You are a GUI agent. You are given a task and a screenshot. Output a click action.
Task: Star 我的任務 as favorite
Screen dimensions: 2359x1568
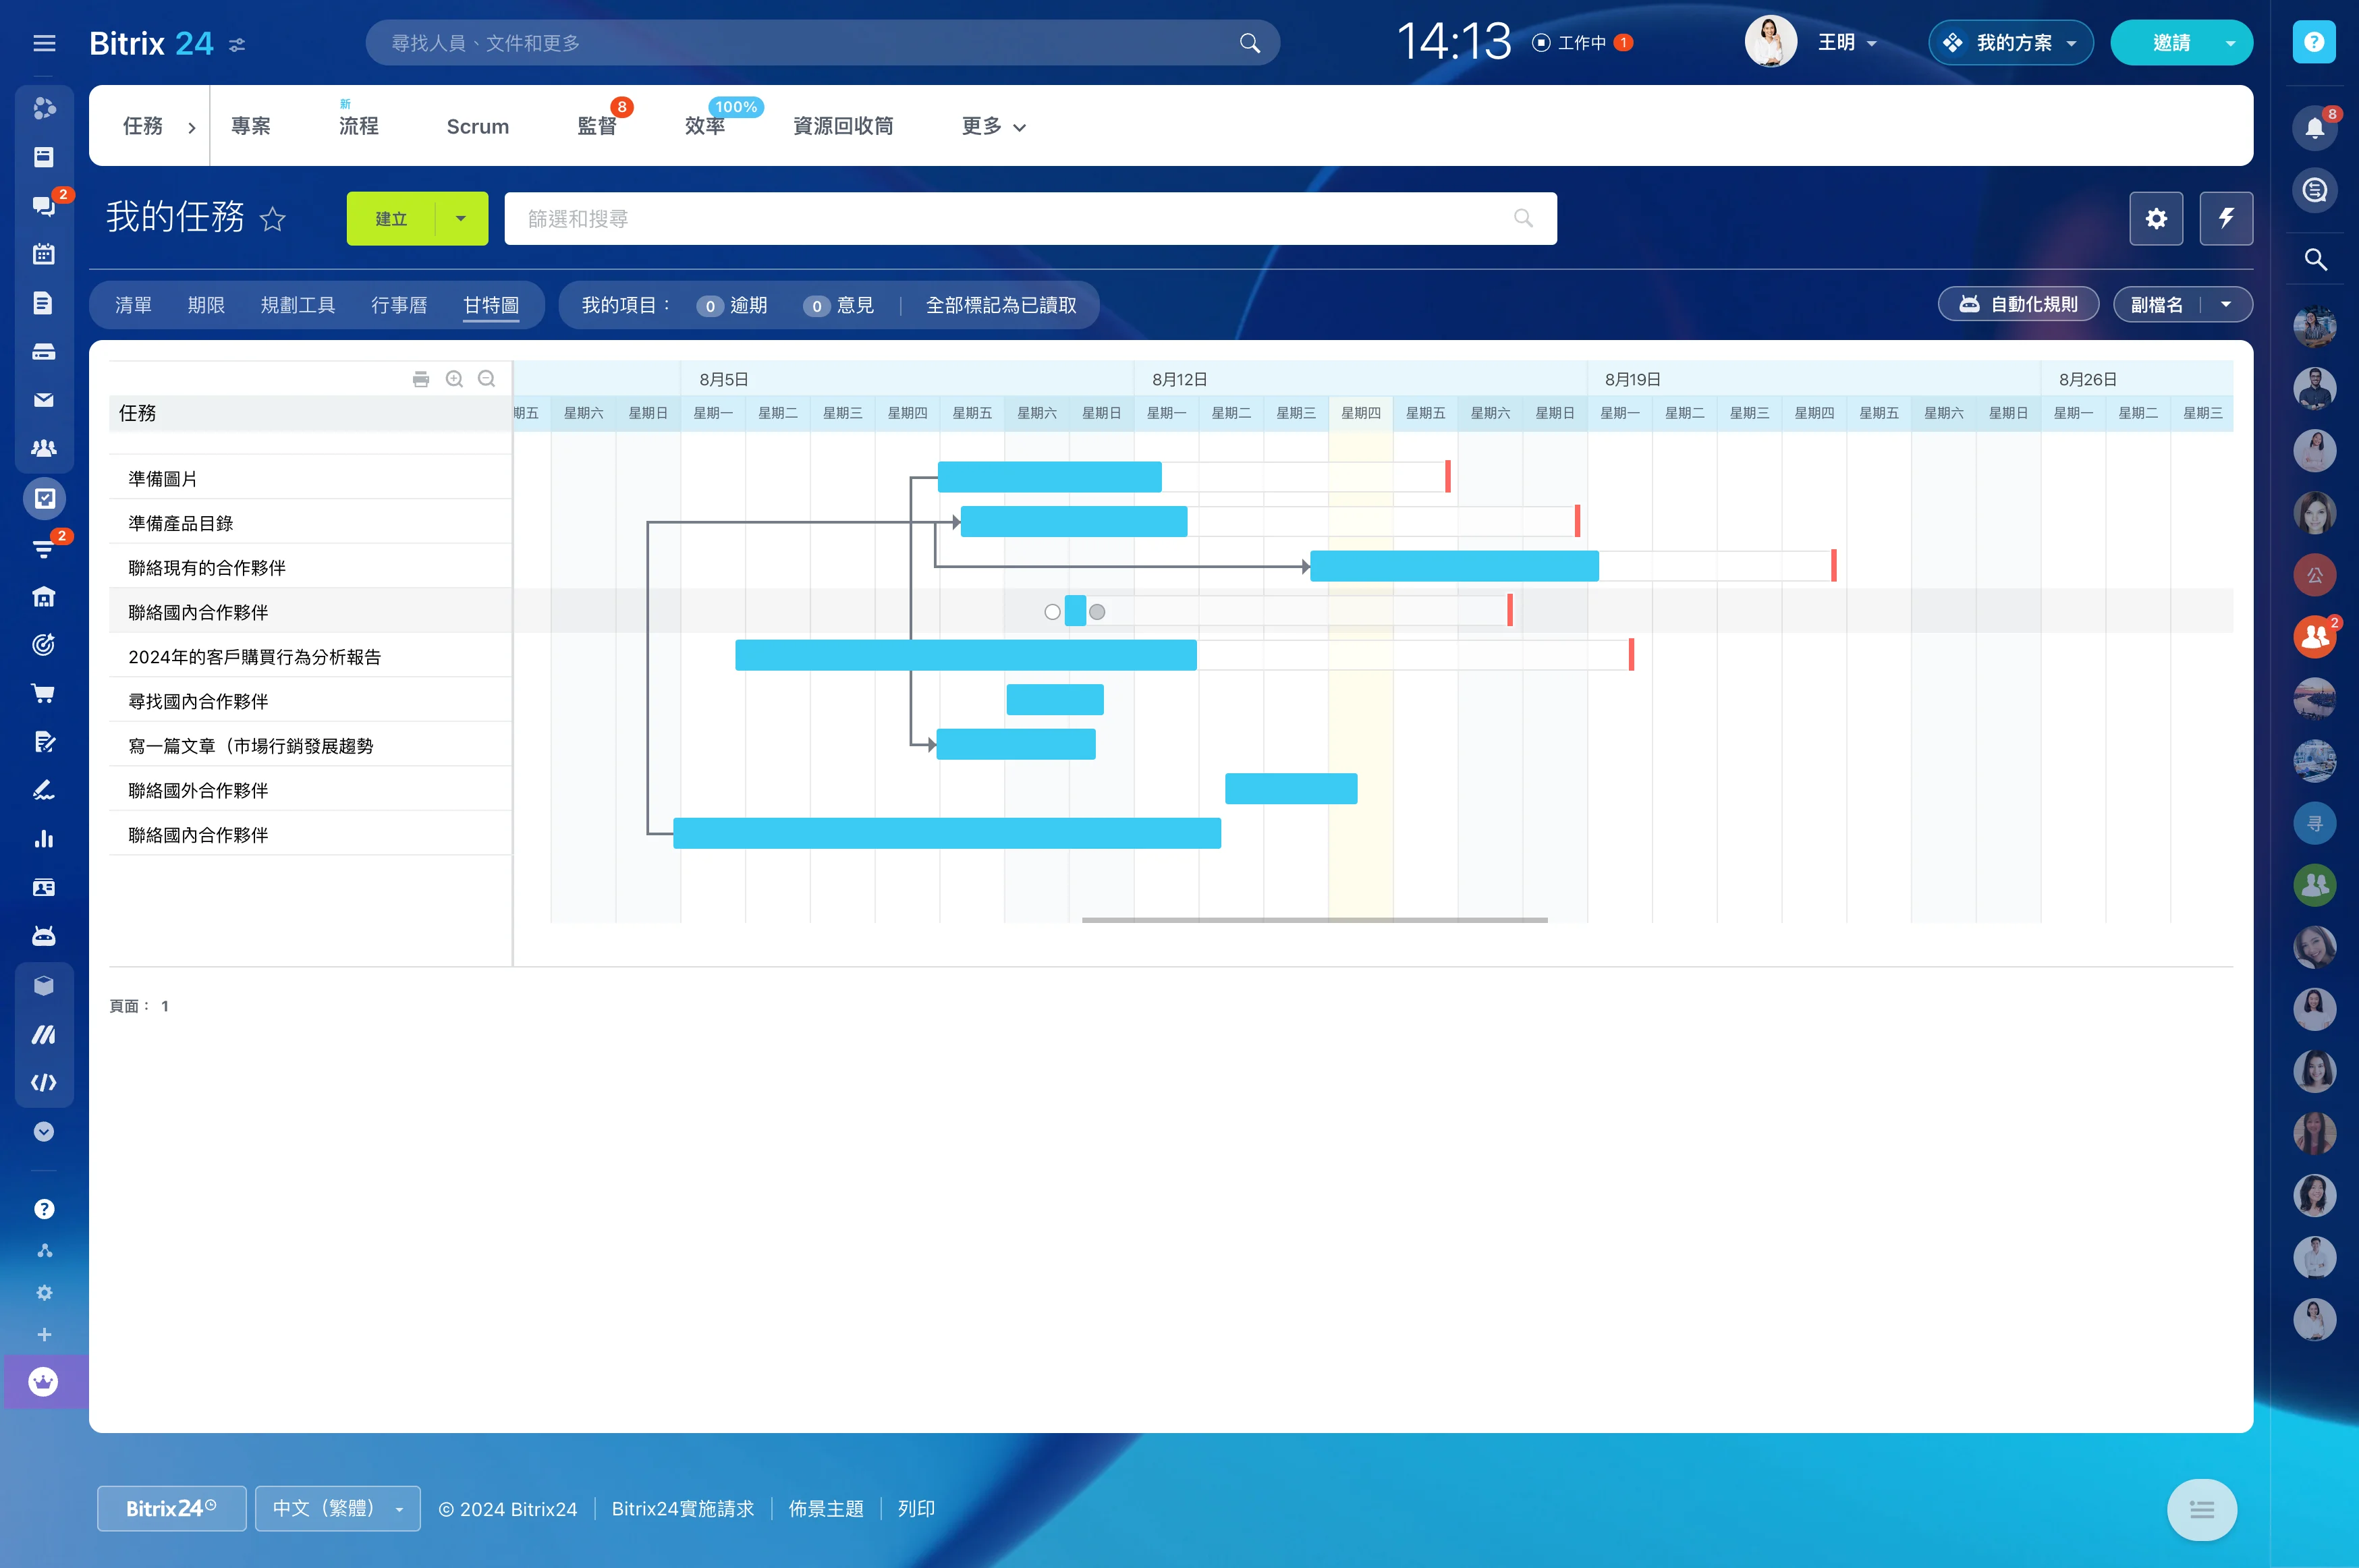click(272, 219)
